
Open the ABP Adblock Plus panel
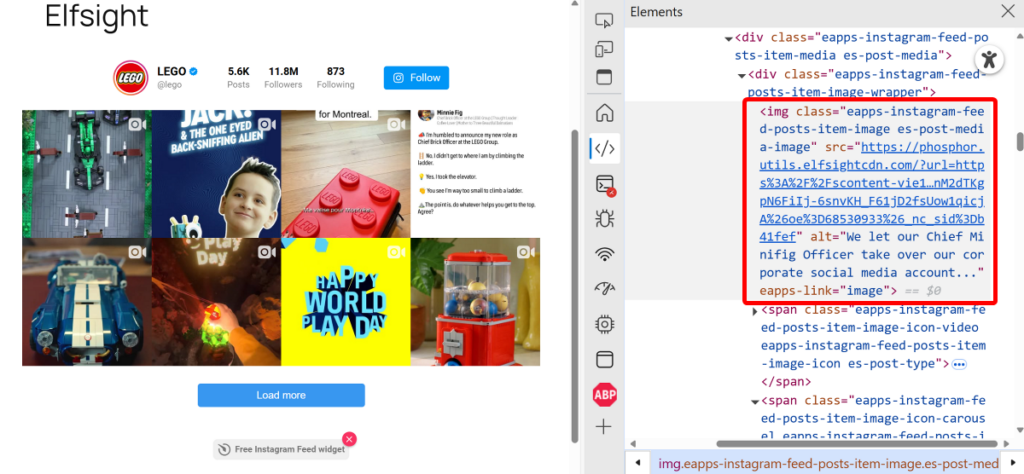click(x=605, y=394)
